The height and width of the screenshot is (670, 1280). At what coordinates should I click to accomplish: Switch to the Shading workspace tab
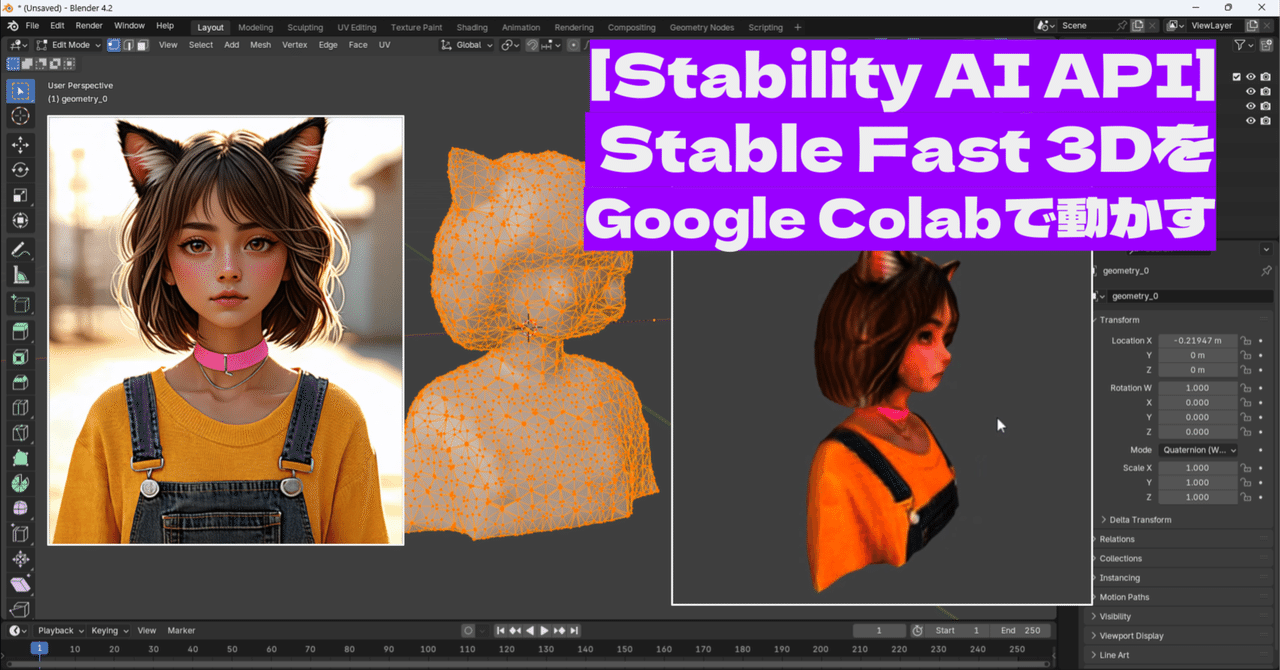click(x=471, y=27)
